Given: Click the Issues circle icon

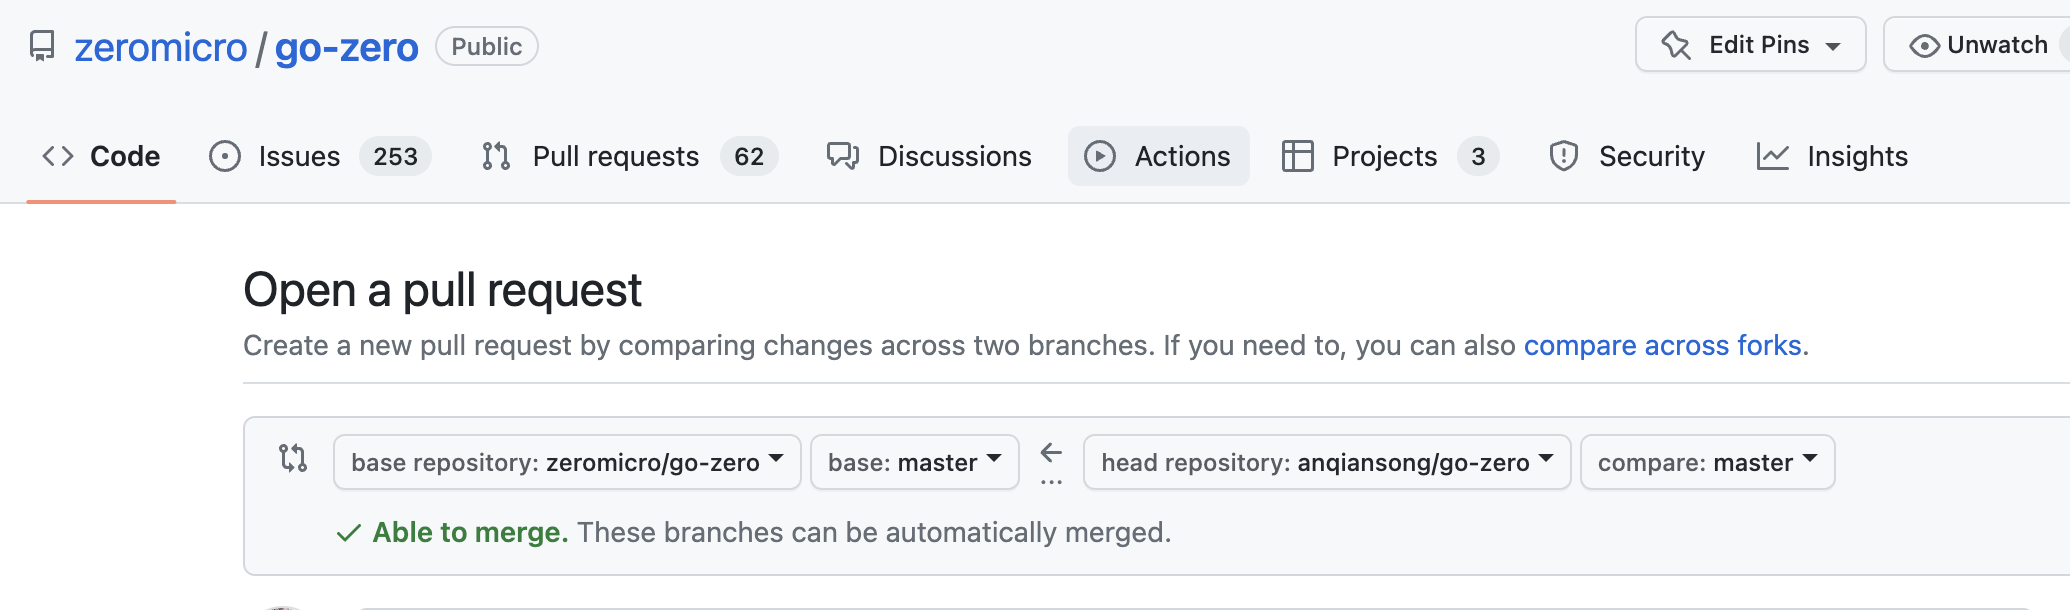Looking at the screenshot, I should click(225, 156).
